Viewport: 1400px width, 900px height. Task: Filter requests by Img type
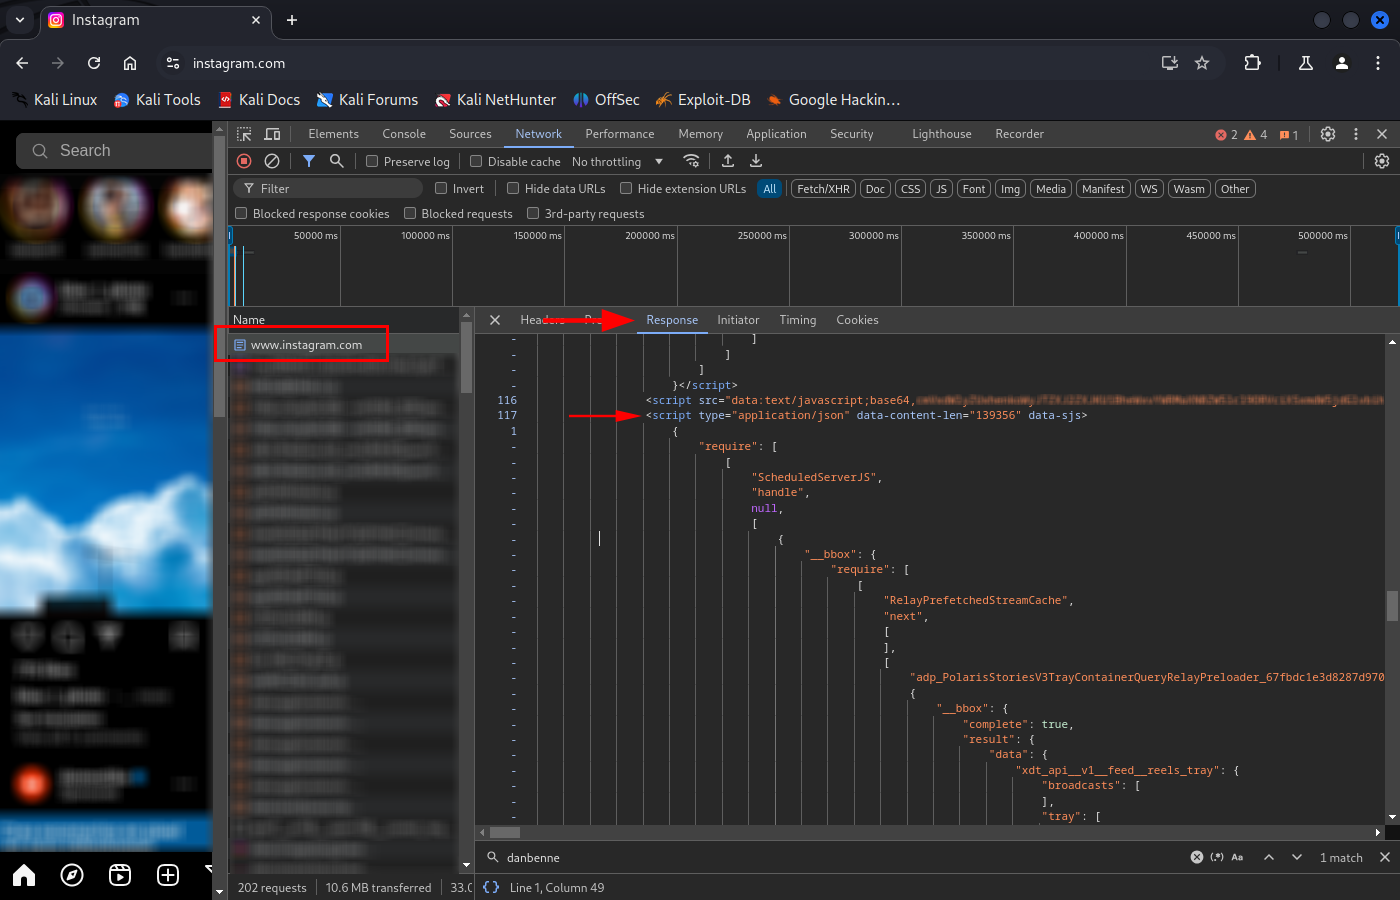[x=1011, y=189]
